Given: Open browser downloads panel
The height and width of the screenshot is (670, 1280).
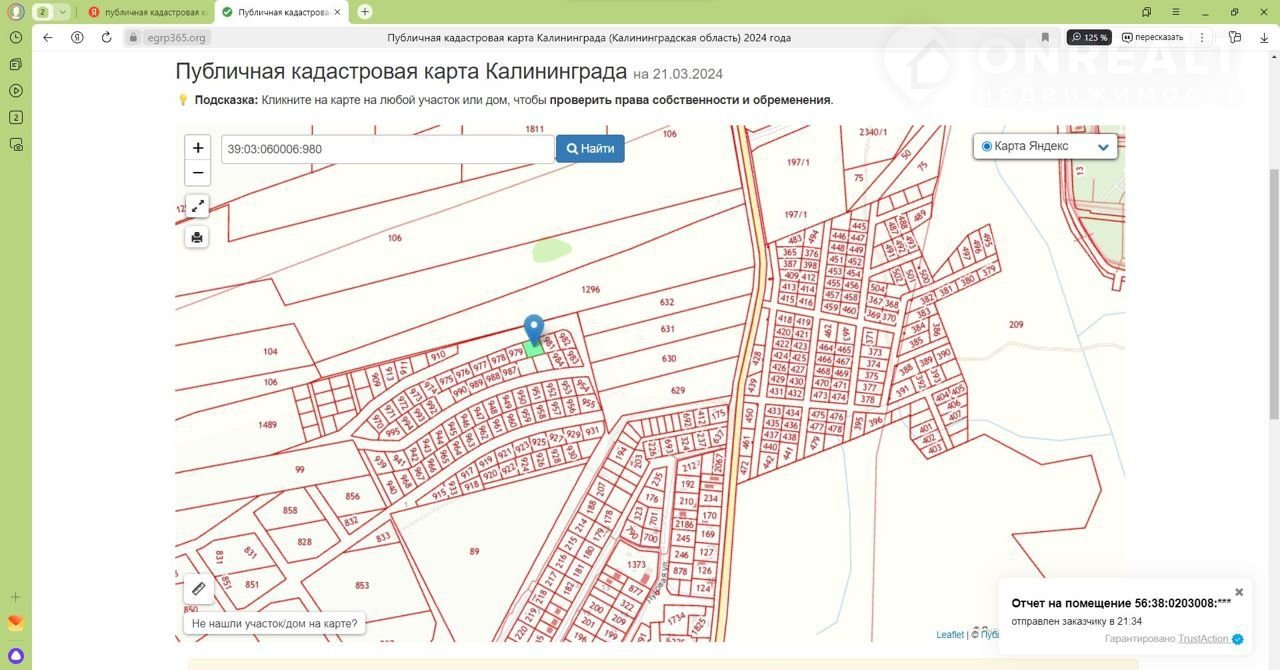Looking at the screenshot, I should 1264,37.
